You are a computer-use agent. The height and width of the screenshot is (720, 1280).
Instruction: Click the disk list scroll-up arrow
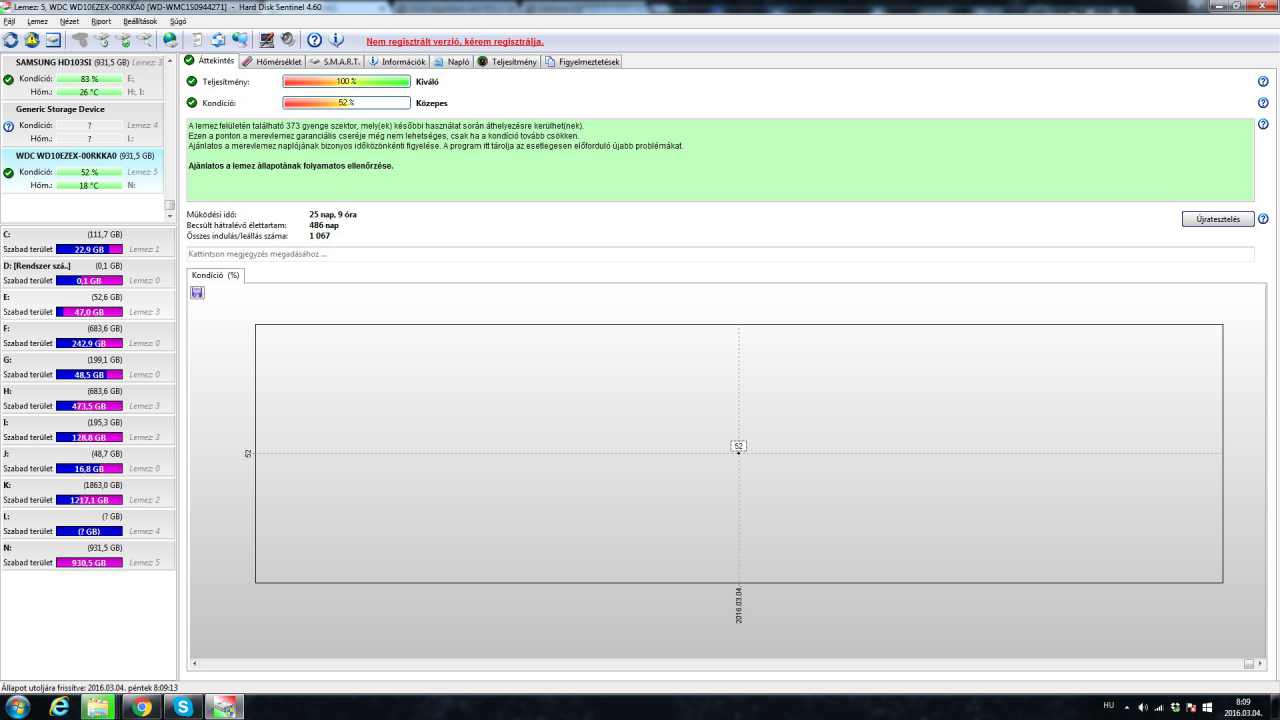(x=170, y=60)
